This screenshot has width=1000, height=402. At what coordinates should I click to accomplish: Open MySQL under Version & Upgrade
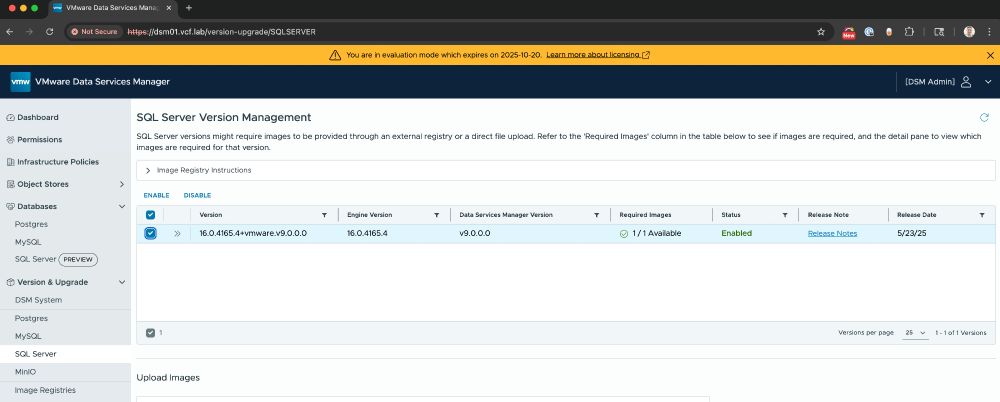(28, 336)
